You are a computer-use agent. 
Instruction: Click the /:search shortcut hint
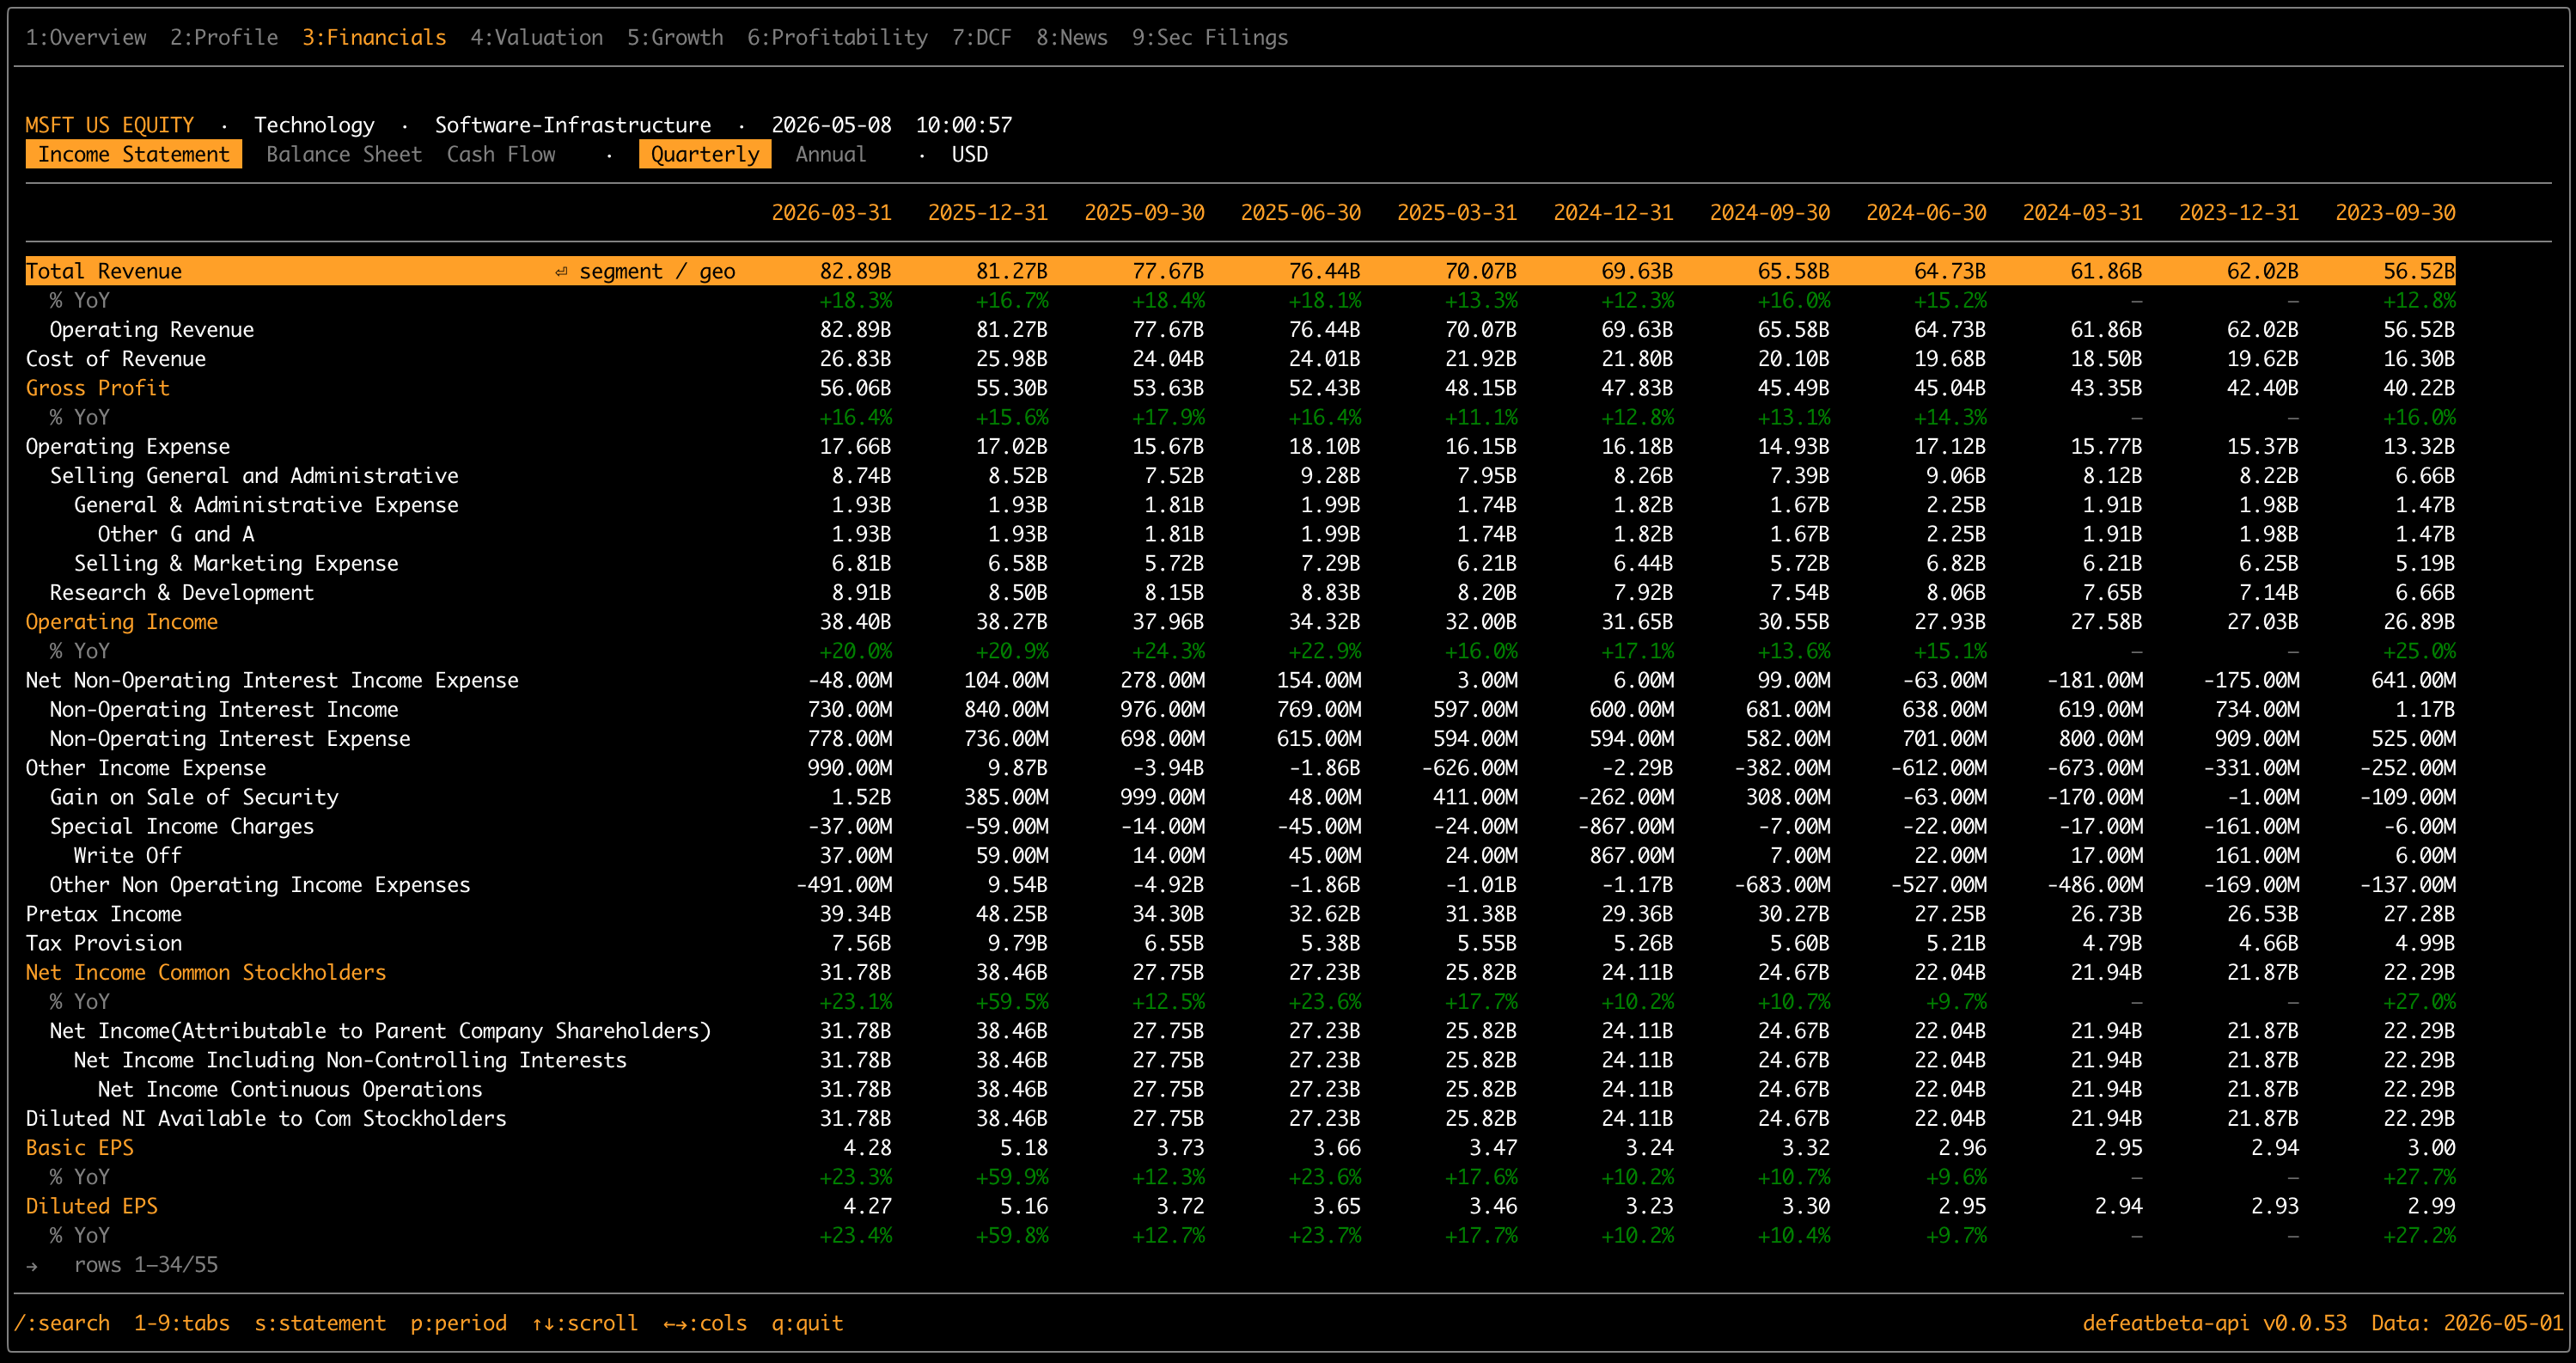coord(62,1323)
